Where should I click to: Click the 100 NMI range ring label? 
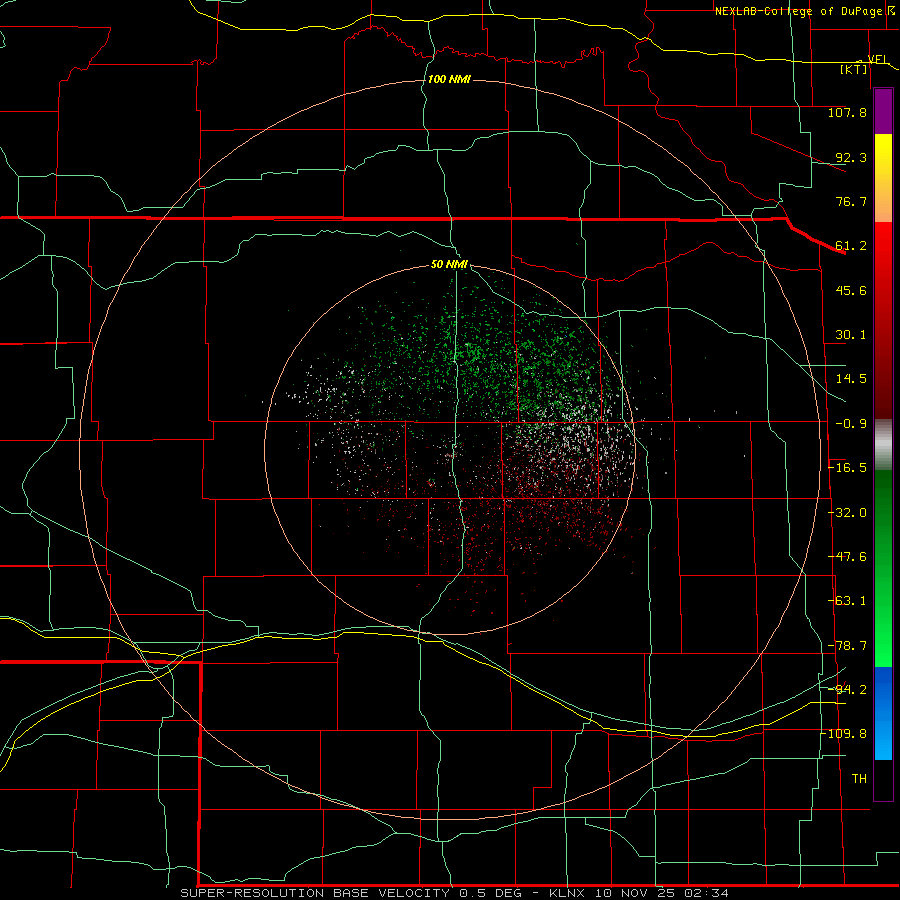449,79
